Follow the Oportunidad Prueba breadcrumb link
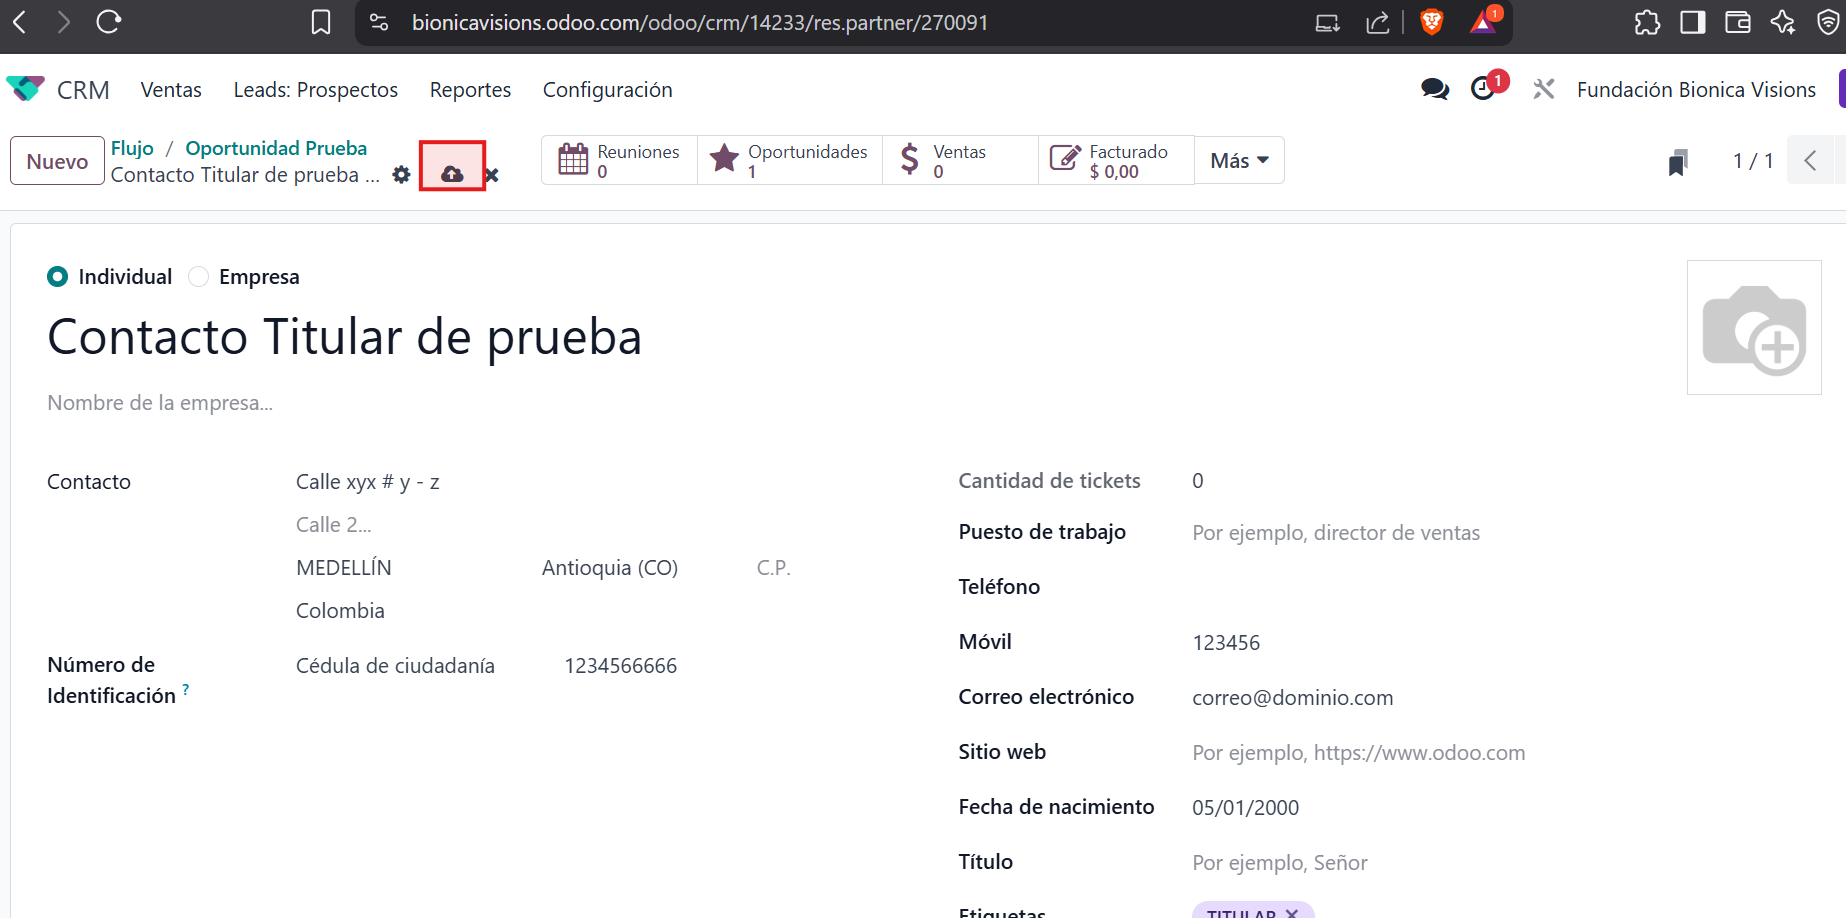This screenshot has width=1846, height=918. [x=276, y=148]
